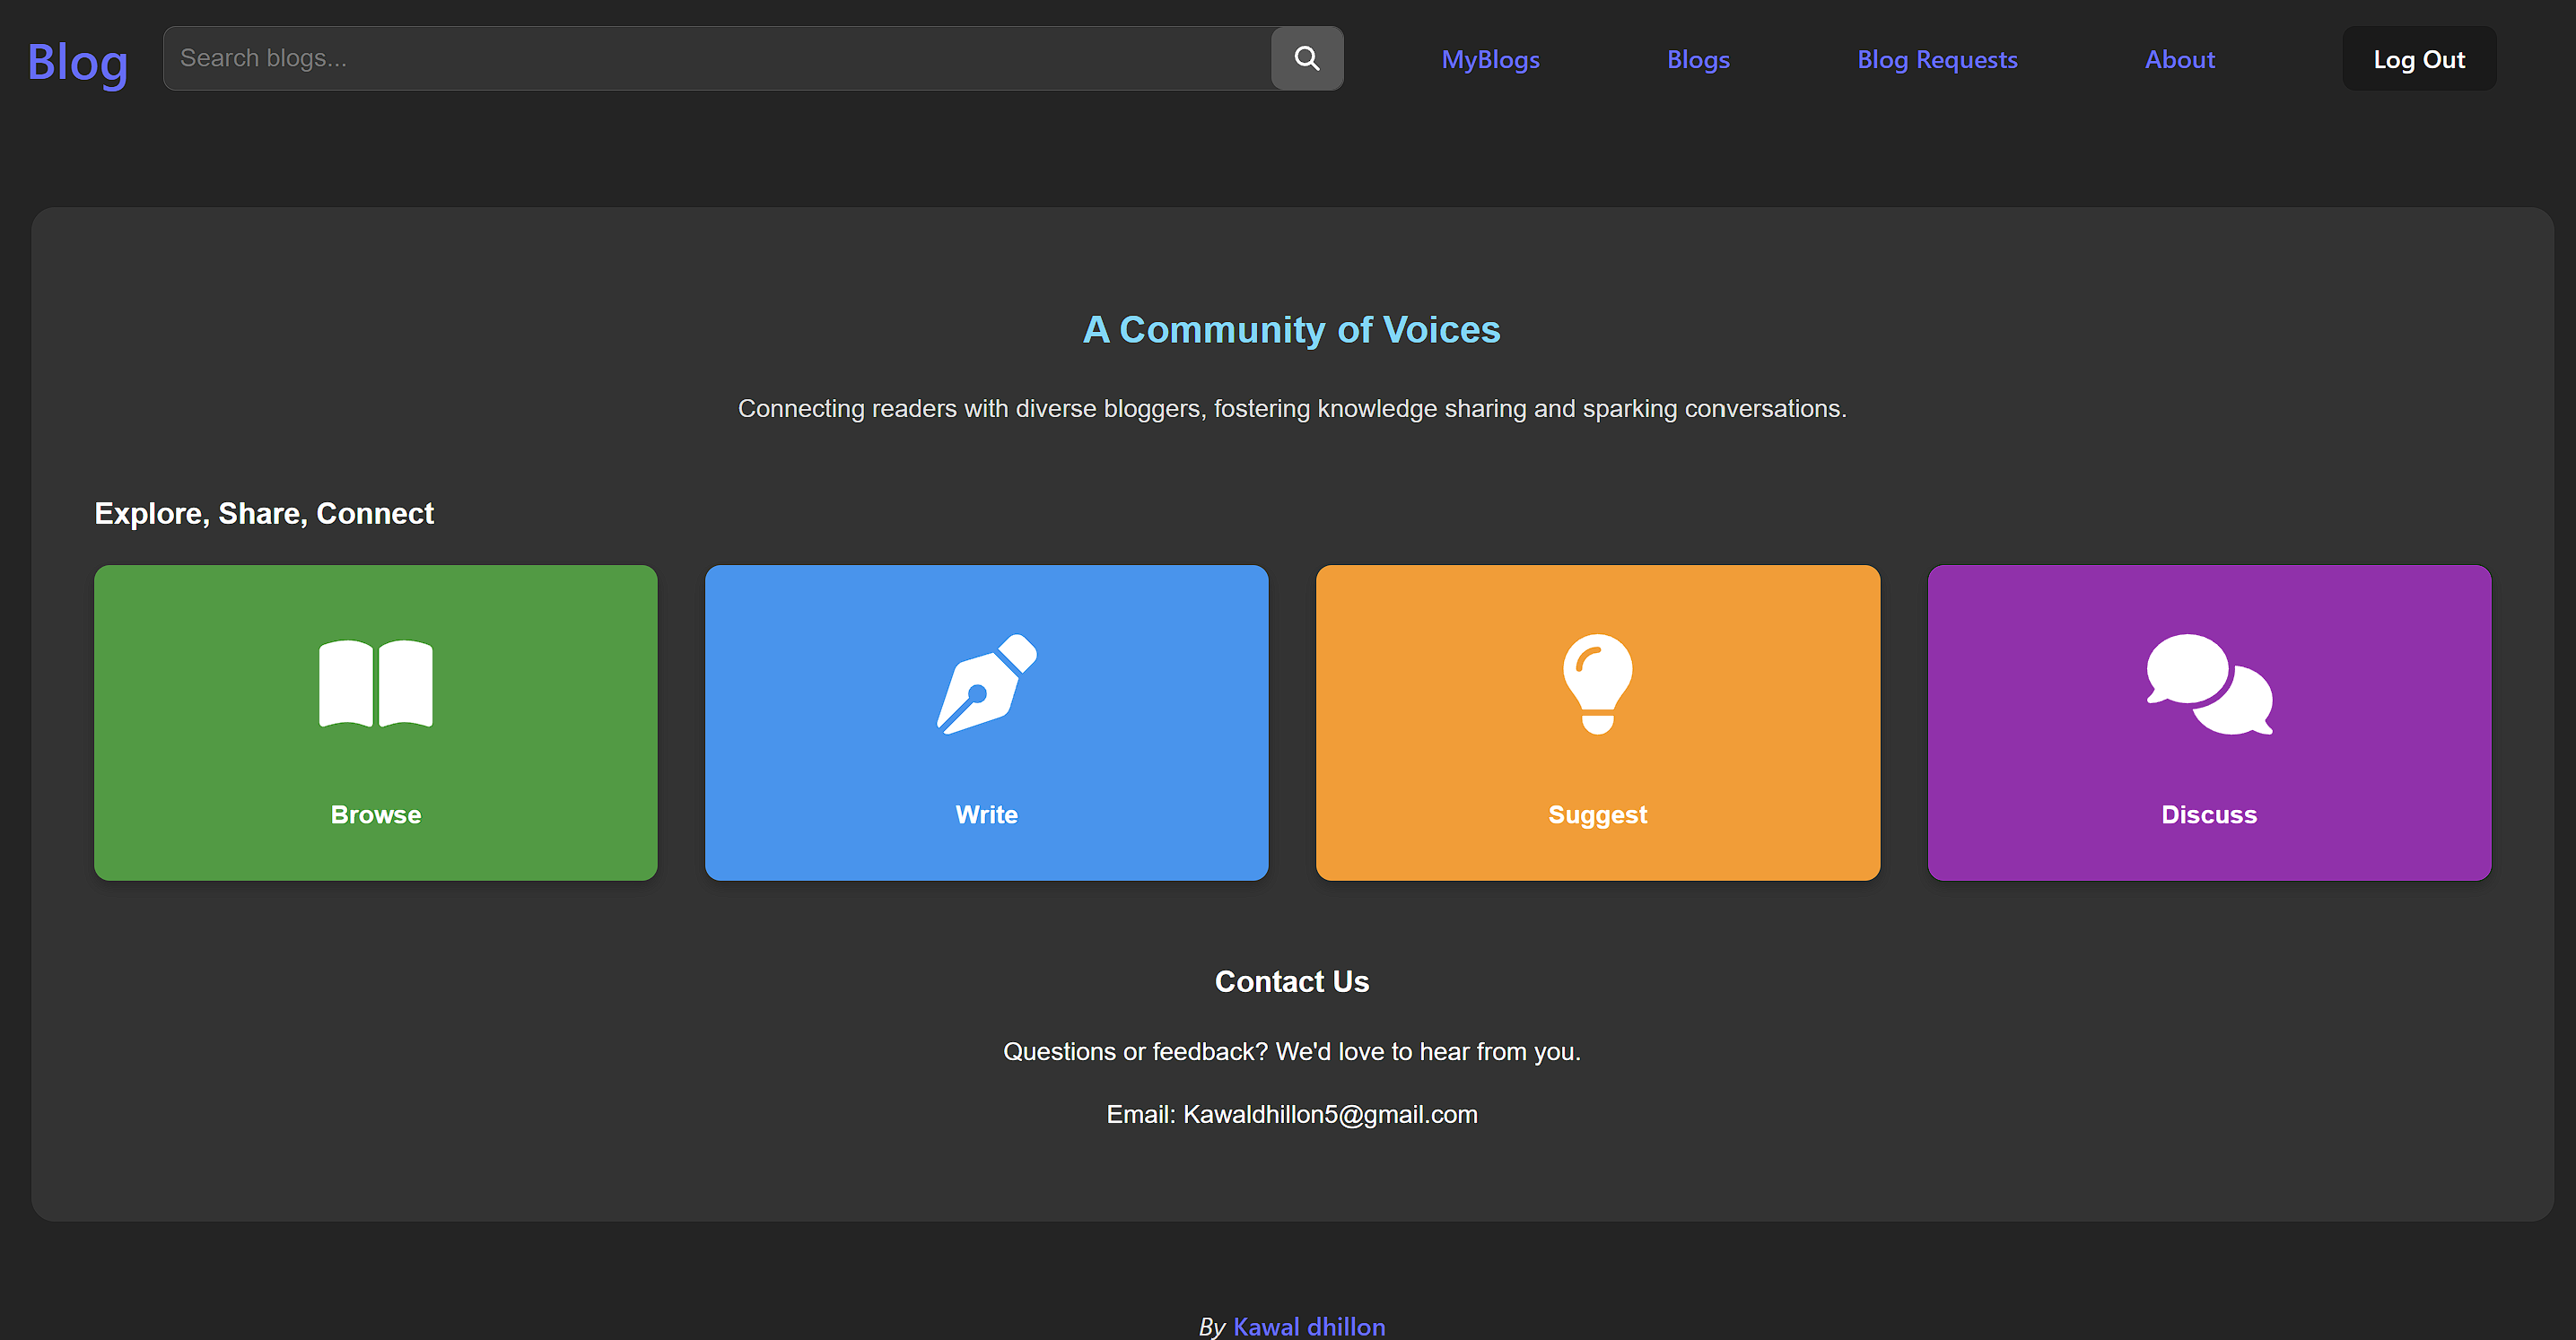Click the Explore, Share, Connect heading
The image size is (2576, 1340).
click(x=263, y=513)
